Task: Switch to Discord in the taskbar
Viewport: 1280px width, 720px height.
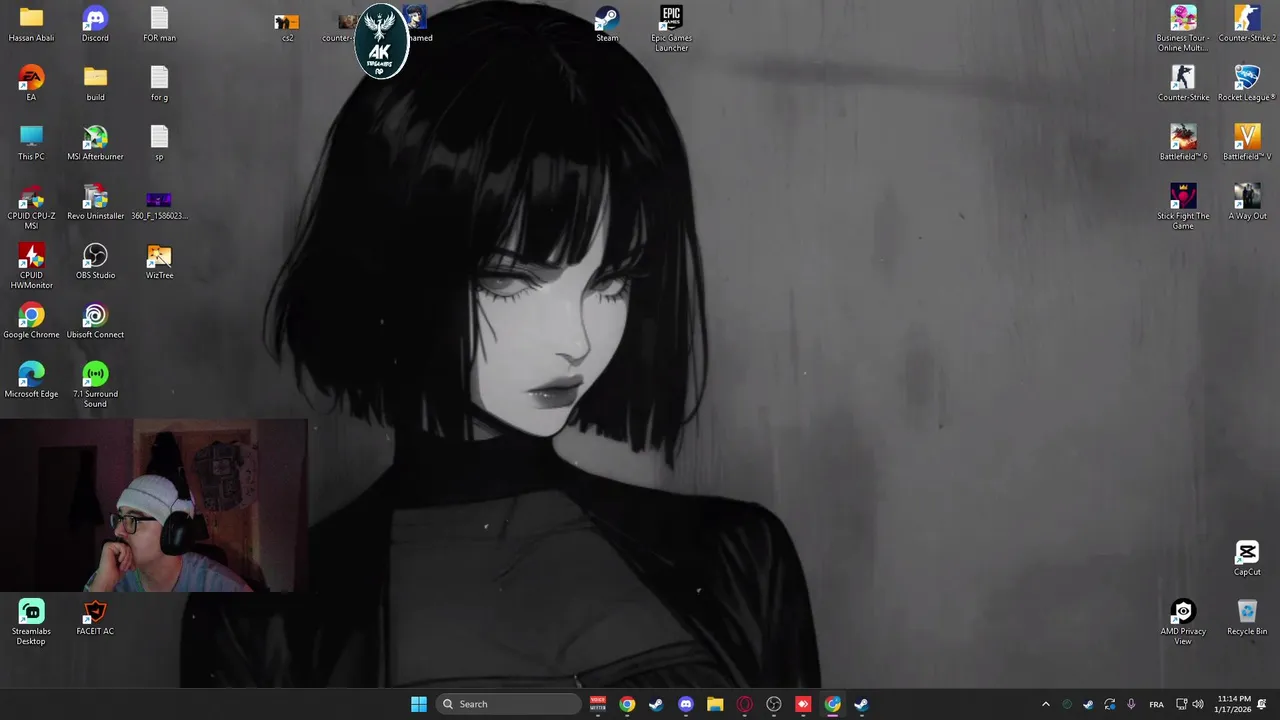Action: pos(685,704)
